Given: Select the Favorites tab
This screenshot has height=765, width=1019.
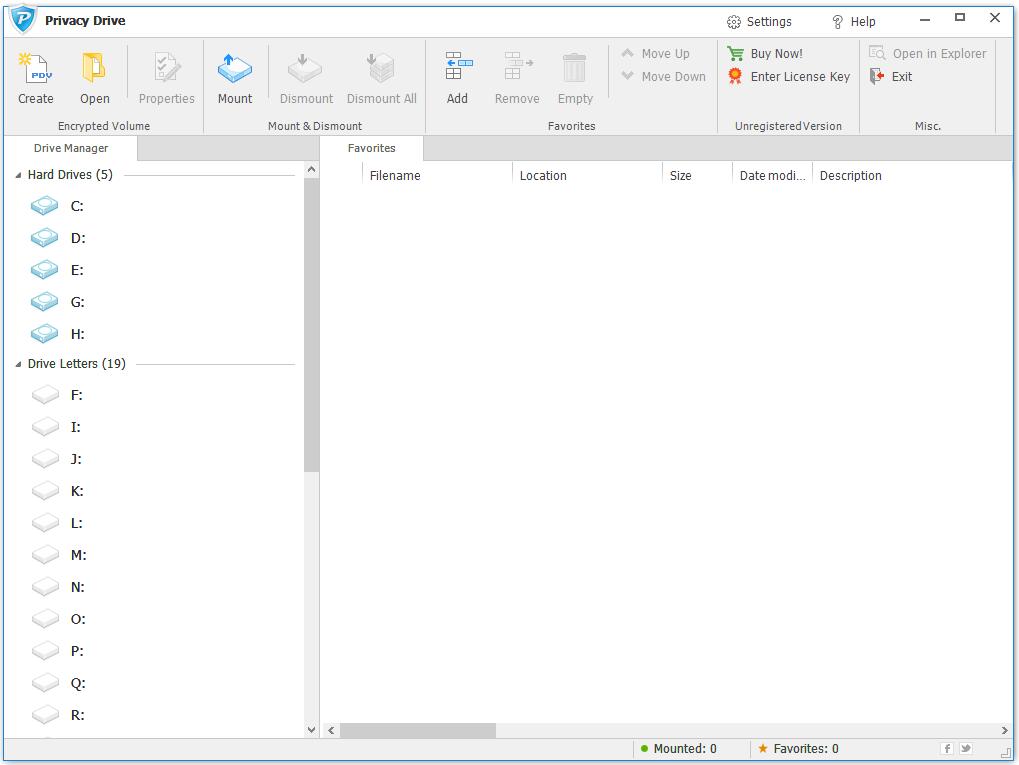Looking at the screenshot, I should click(x=372, y=148).
